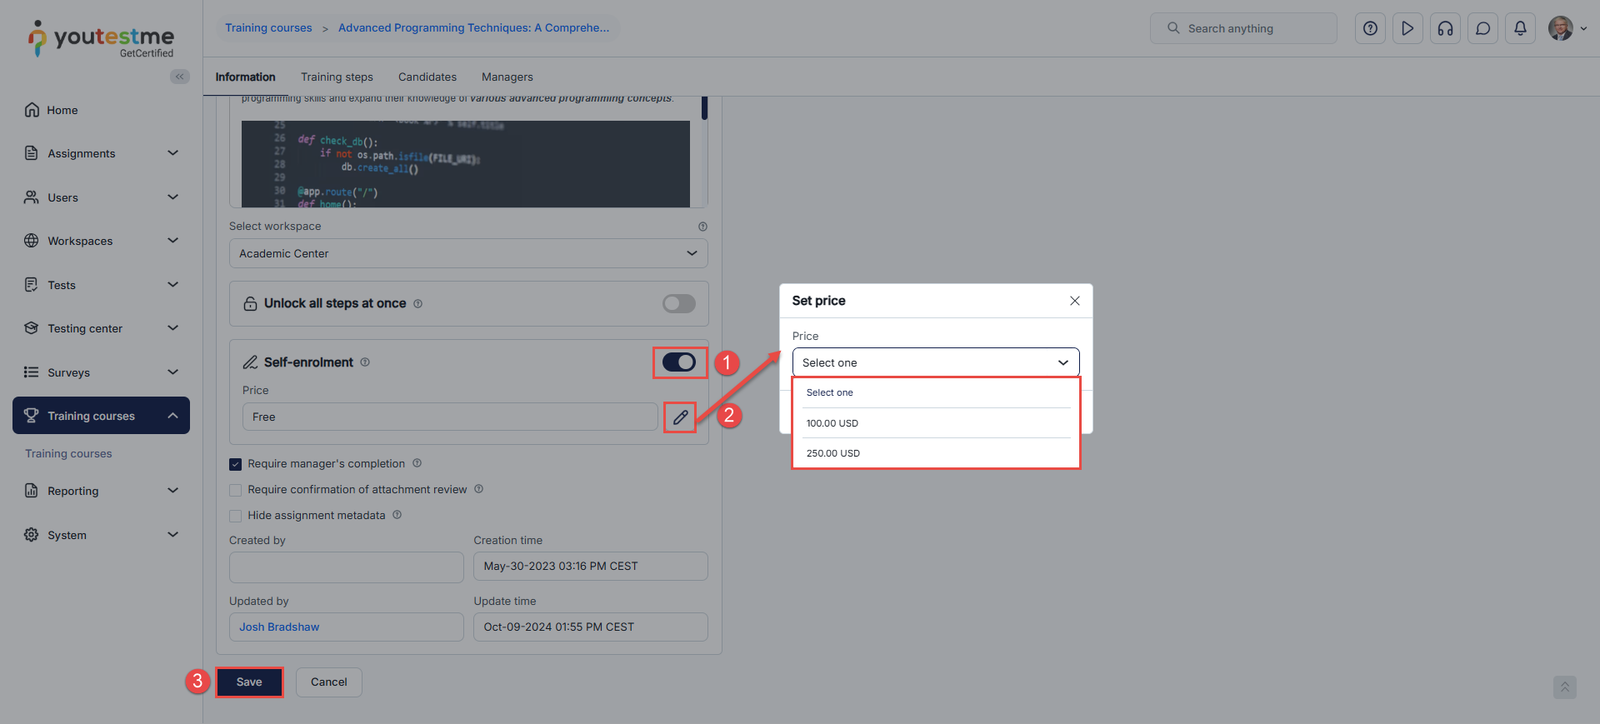
Task: Click the play video tutorial icon
Action: click(1407, 29)
